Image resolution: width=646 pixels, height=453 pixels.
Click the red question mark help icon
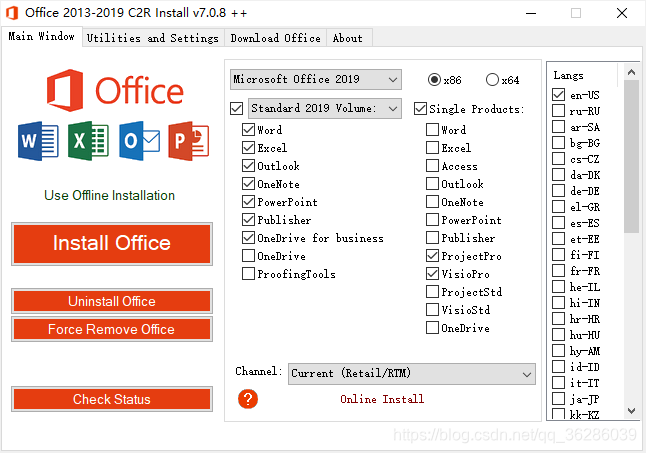[x=248, y=399]
